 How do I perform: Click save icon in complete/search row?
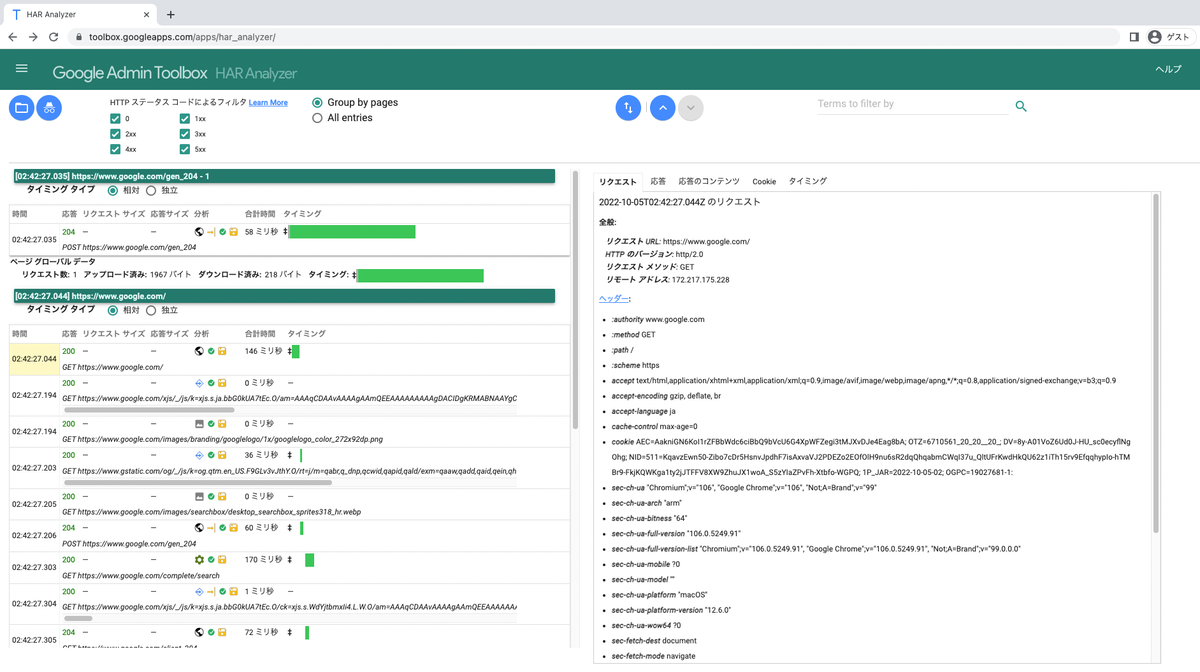[222, 560]
